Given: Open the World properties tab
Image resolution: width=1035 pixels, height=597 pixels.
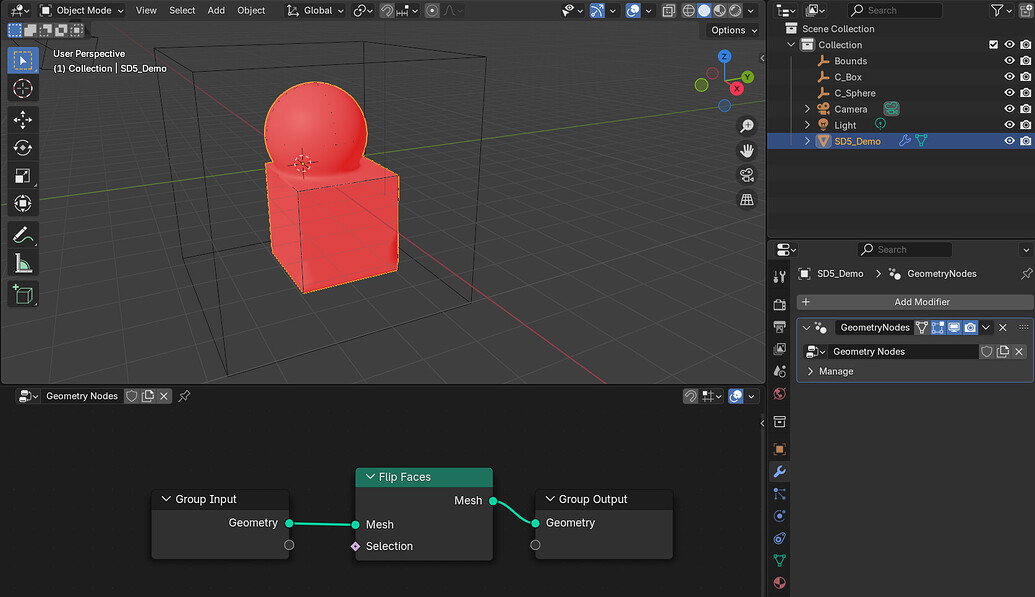Looking at the screenshot, I should coord(780,394).
